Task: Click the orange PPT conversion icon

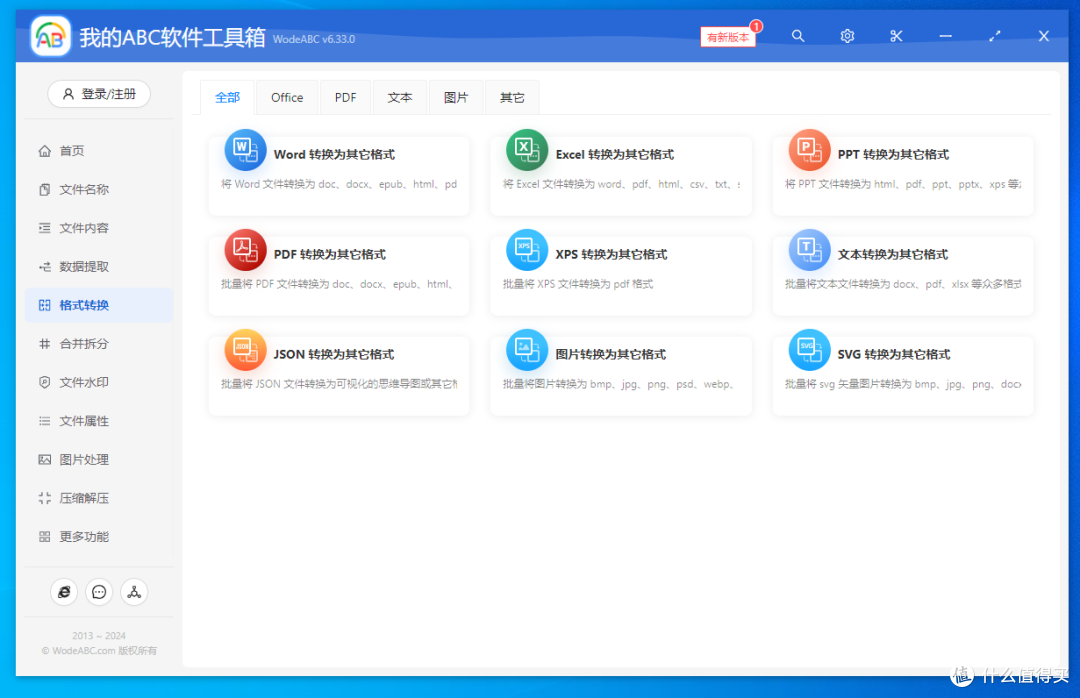Action: coord(809,150)
